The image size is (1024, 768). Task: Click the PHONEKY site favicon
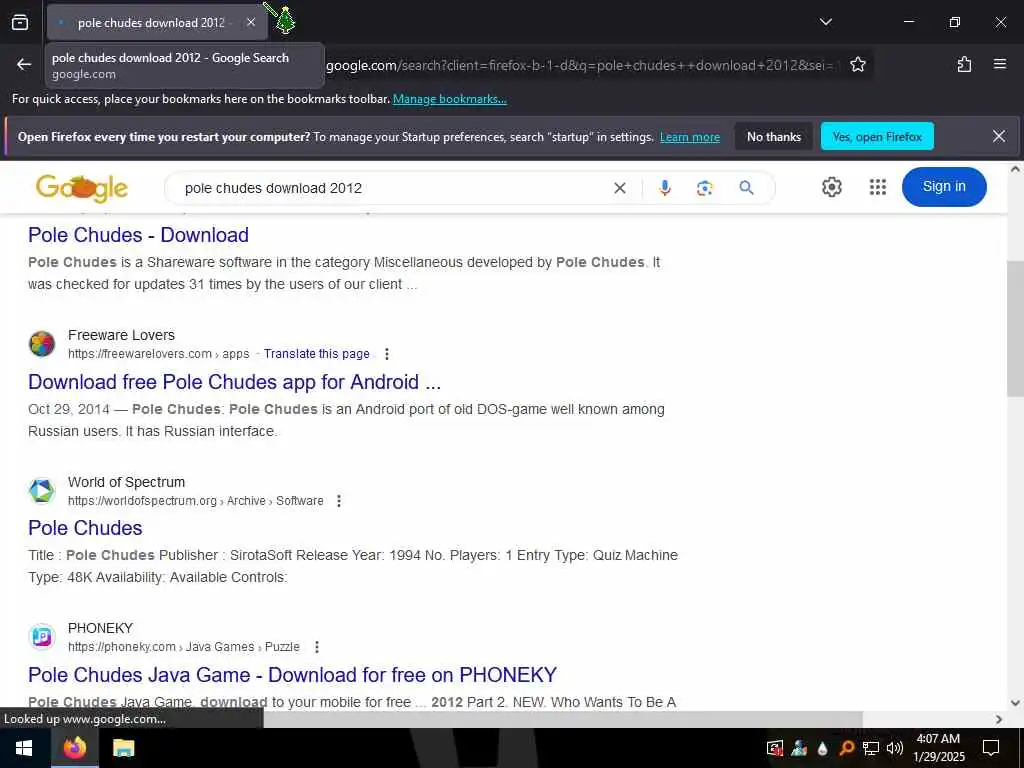pyautogui.click(x=42, y=637)
